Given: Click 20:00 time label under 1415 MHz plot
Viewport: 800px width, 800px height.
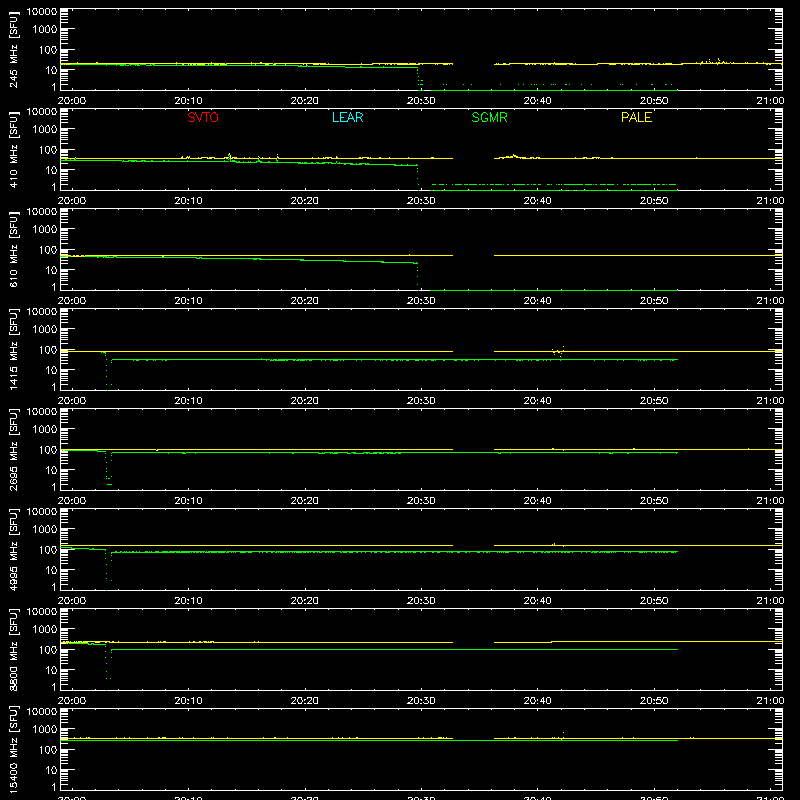Looking at the screenshot, I should pos(71,401).
